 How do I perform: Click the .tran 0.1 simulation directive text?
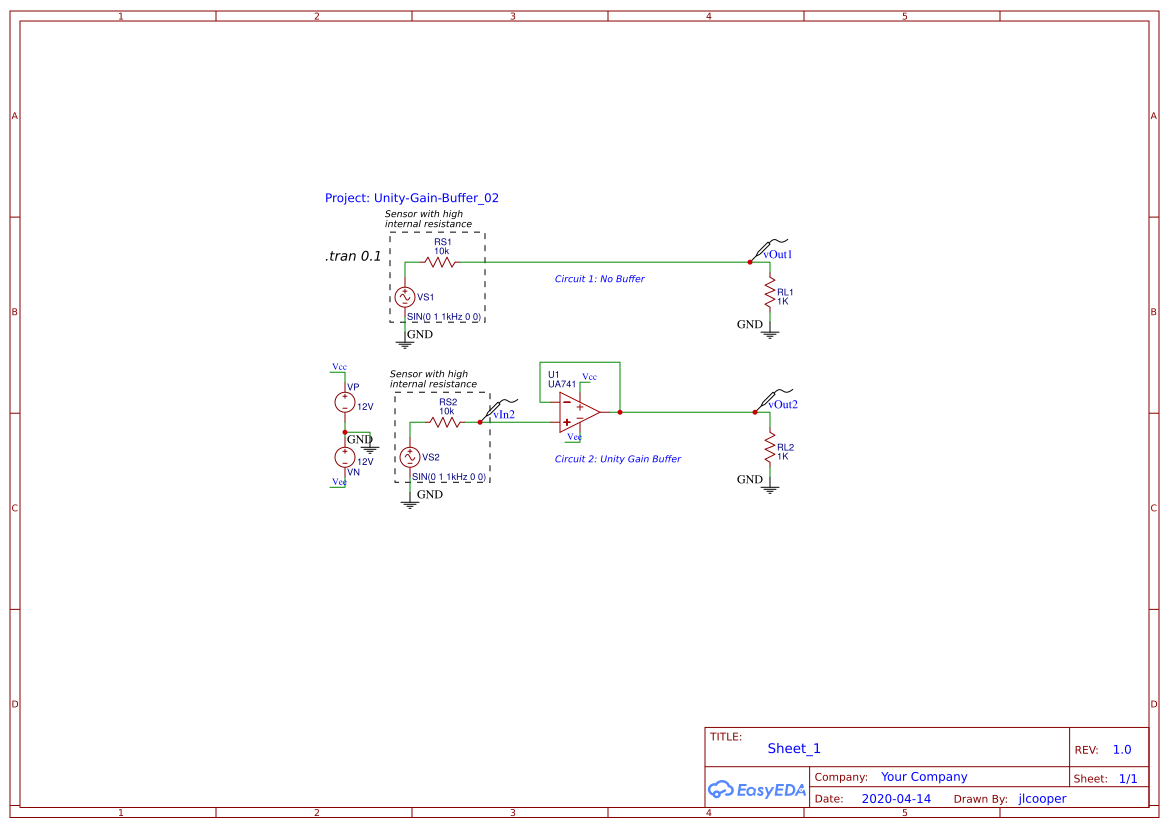coord(352,256)
